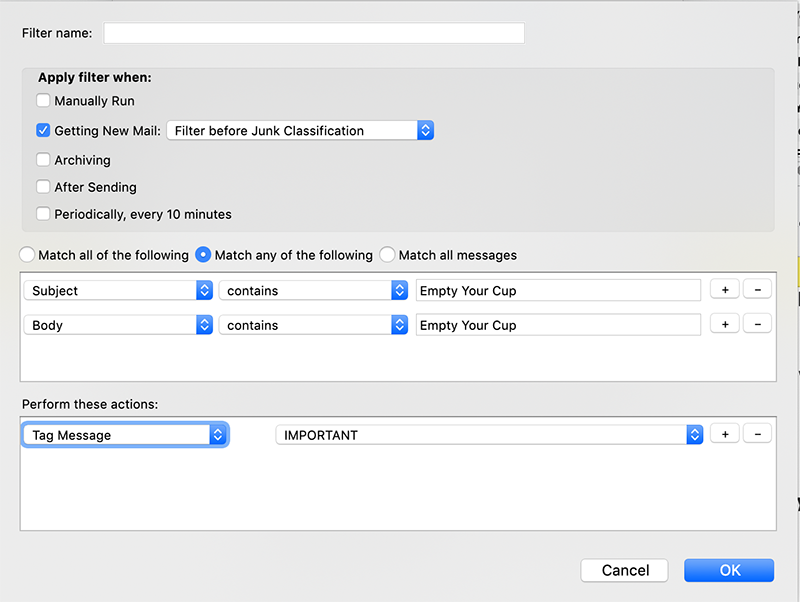Open Filter before Junk Classification dropdown
The width and height of the screenshot is (800, 602).
point(300,131)
